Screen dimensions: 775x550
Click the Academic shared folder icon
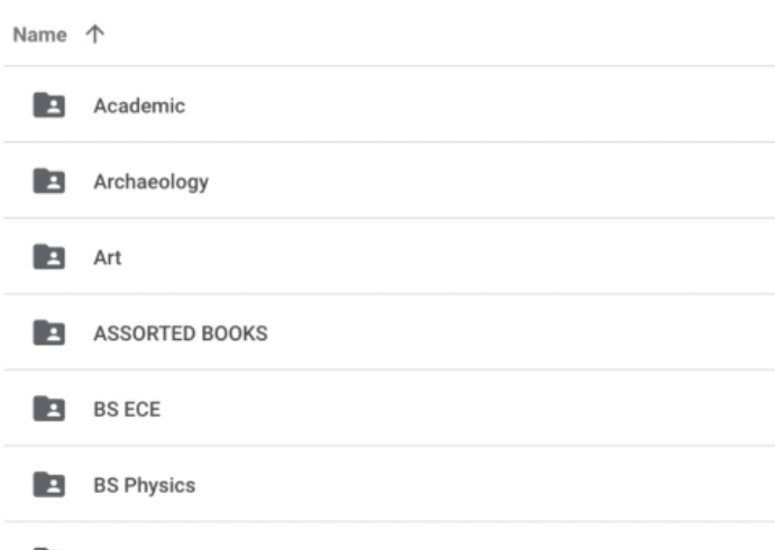(49, 105)
